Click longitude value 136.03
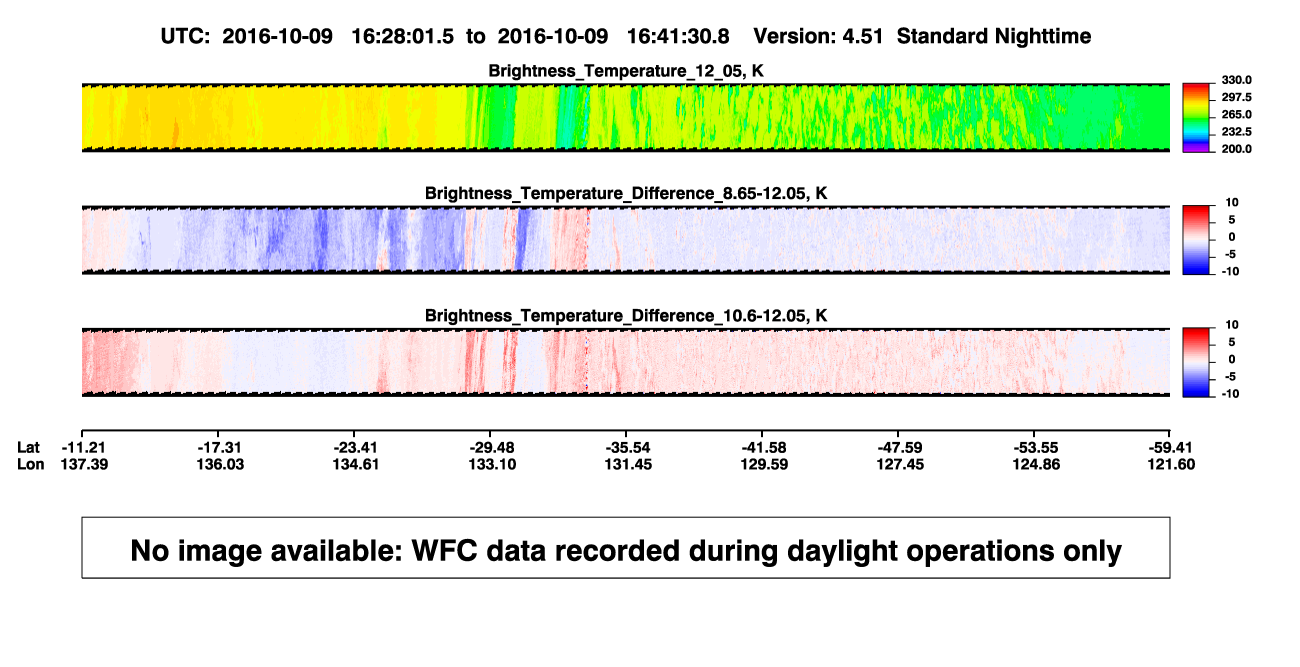Image resolution: width=1300 pixels, height=667 pixels. 221,464
